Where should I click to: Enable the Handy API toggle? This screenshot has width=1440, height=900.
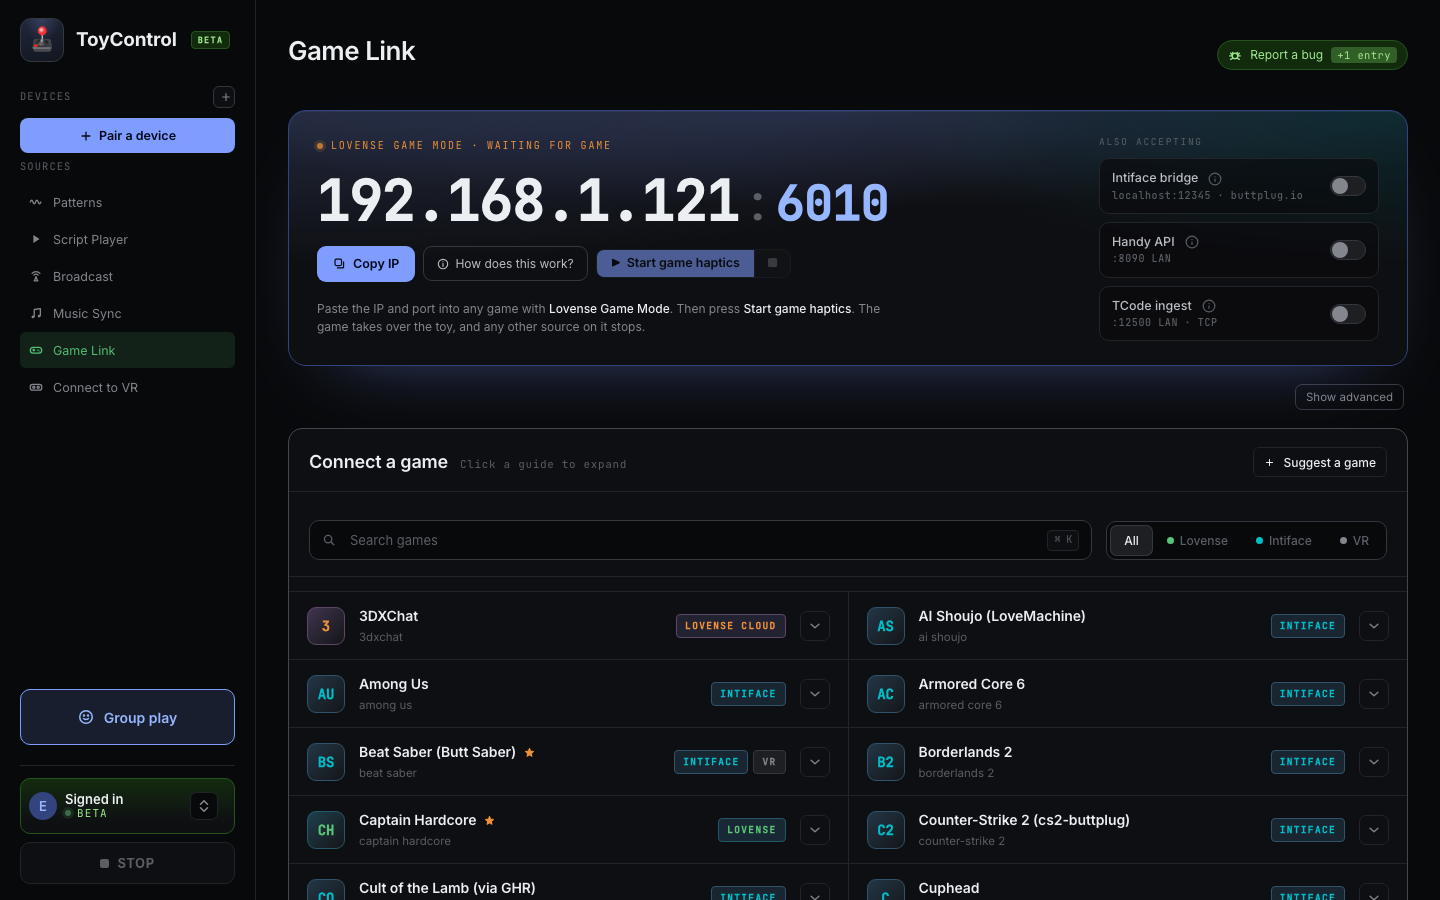pos(1348,250)
